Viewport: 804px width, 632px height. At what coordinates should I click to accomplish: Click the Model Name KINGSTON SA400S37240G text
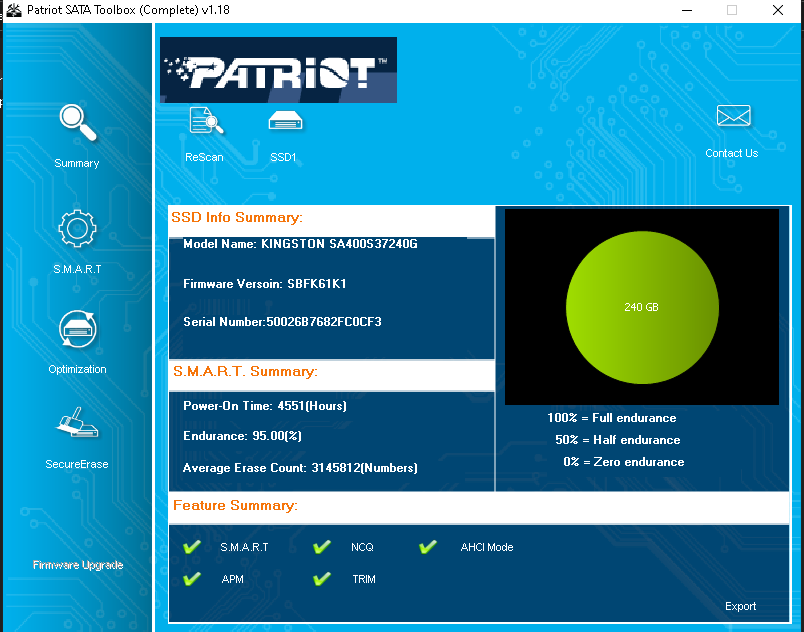click(300, 244)
